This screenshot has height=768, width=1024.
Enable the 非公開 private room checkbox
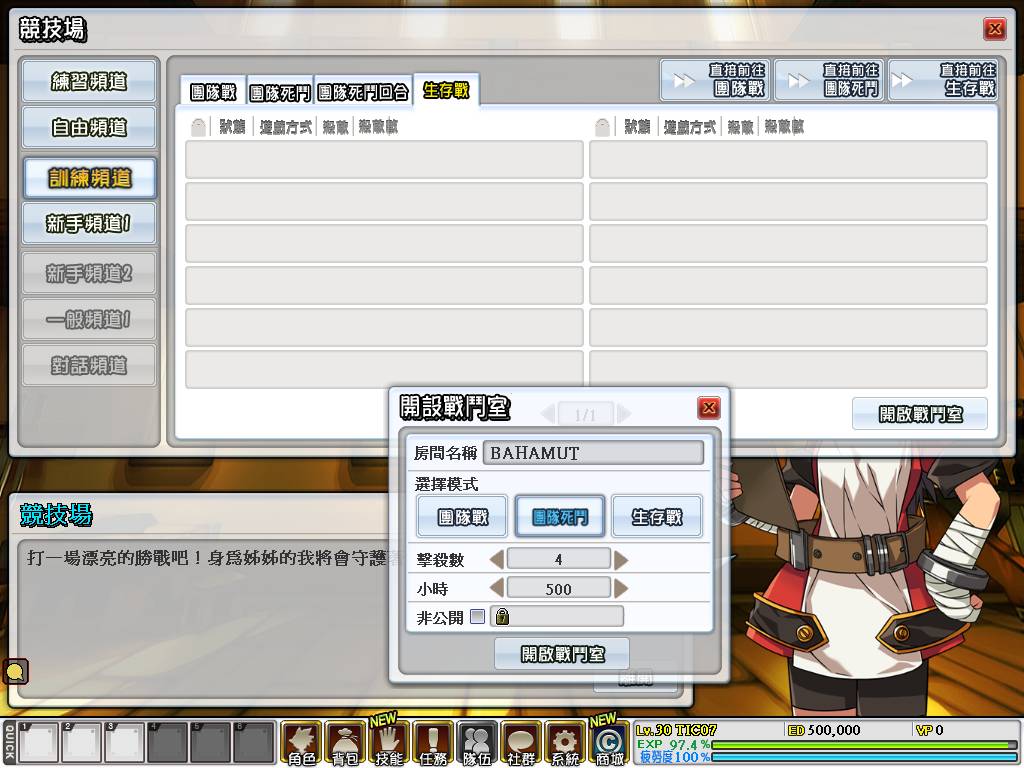[477, 616]
